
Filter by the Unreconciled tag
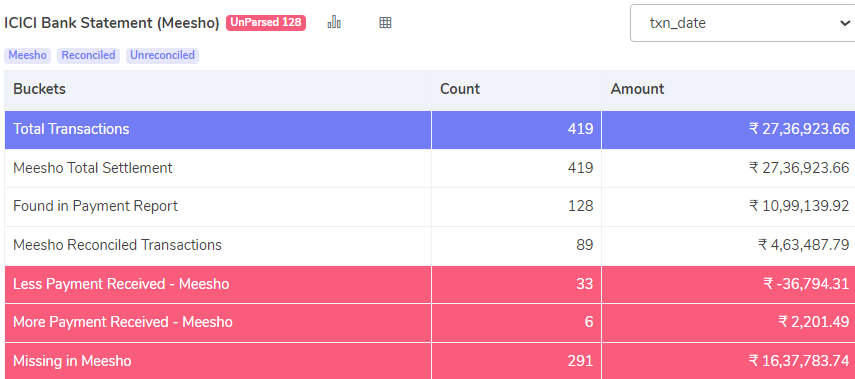coord(162,56)
